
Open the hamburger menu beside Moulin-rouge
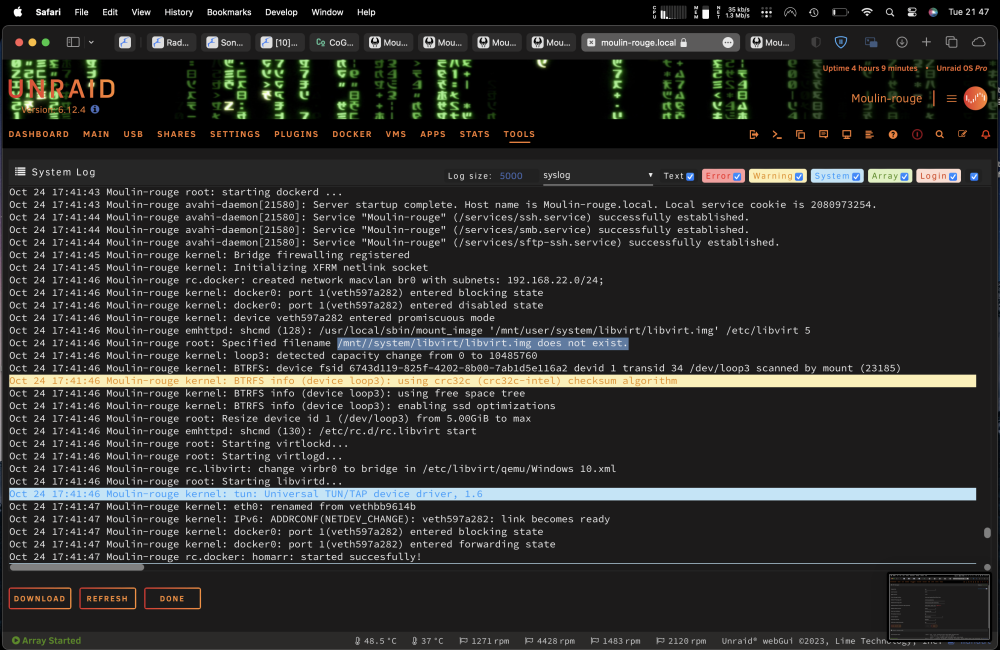(952, 99)
